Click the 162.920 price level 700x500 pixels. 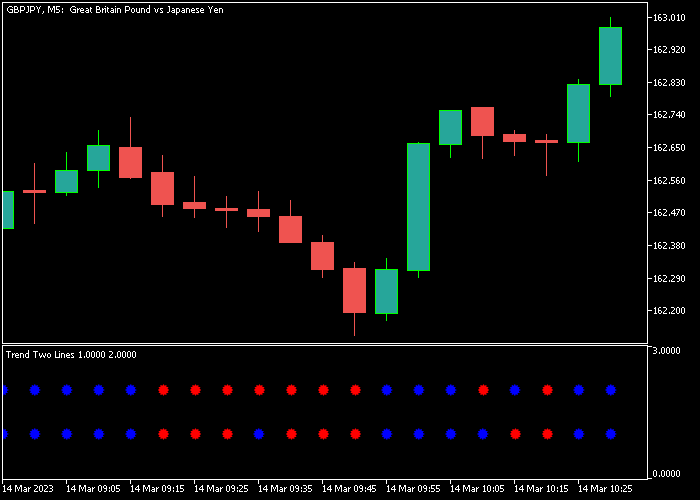point(668,50)
